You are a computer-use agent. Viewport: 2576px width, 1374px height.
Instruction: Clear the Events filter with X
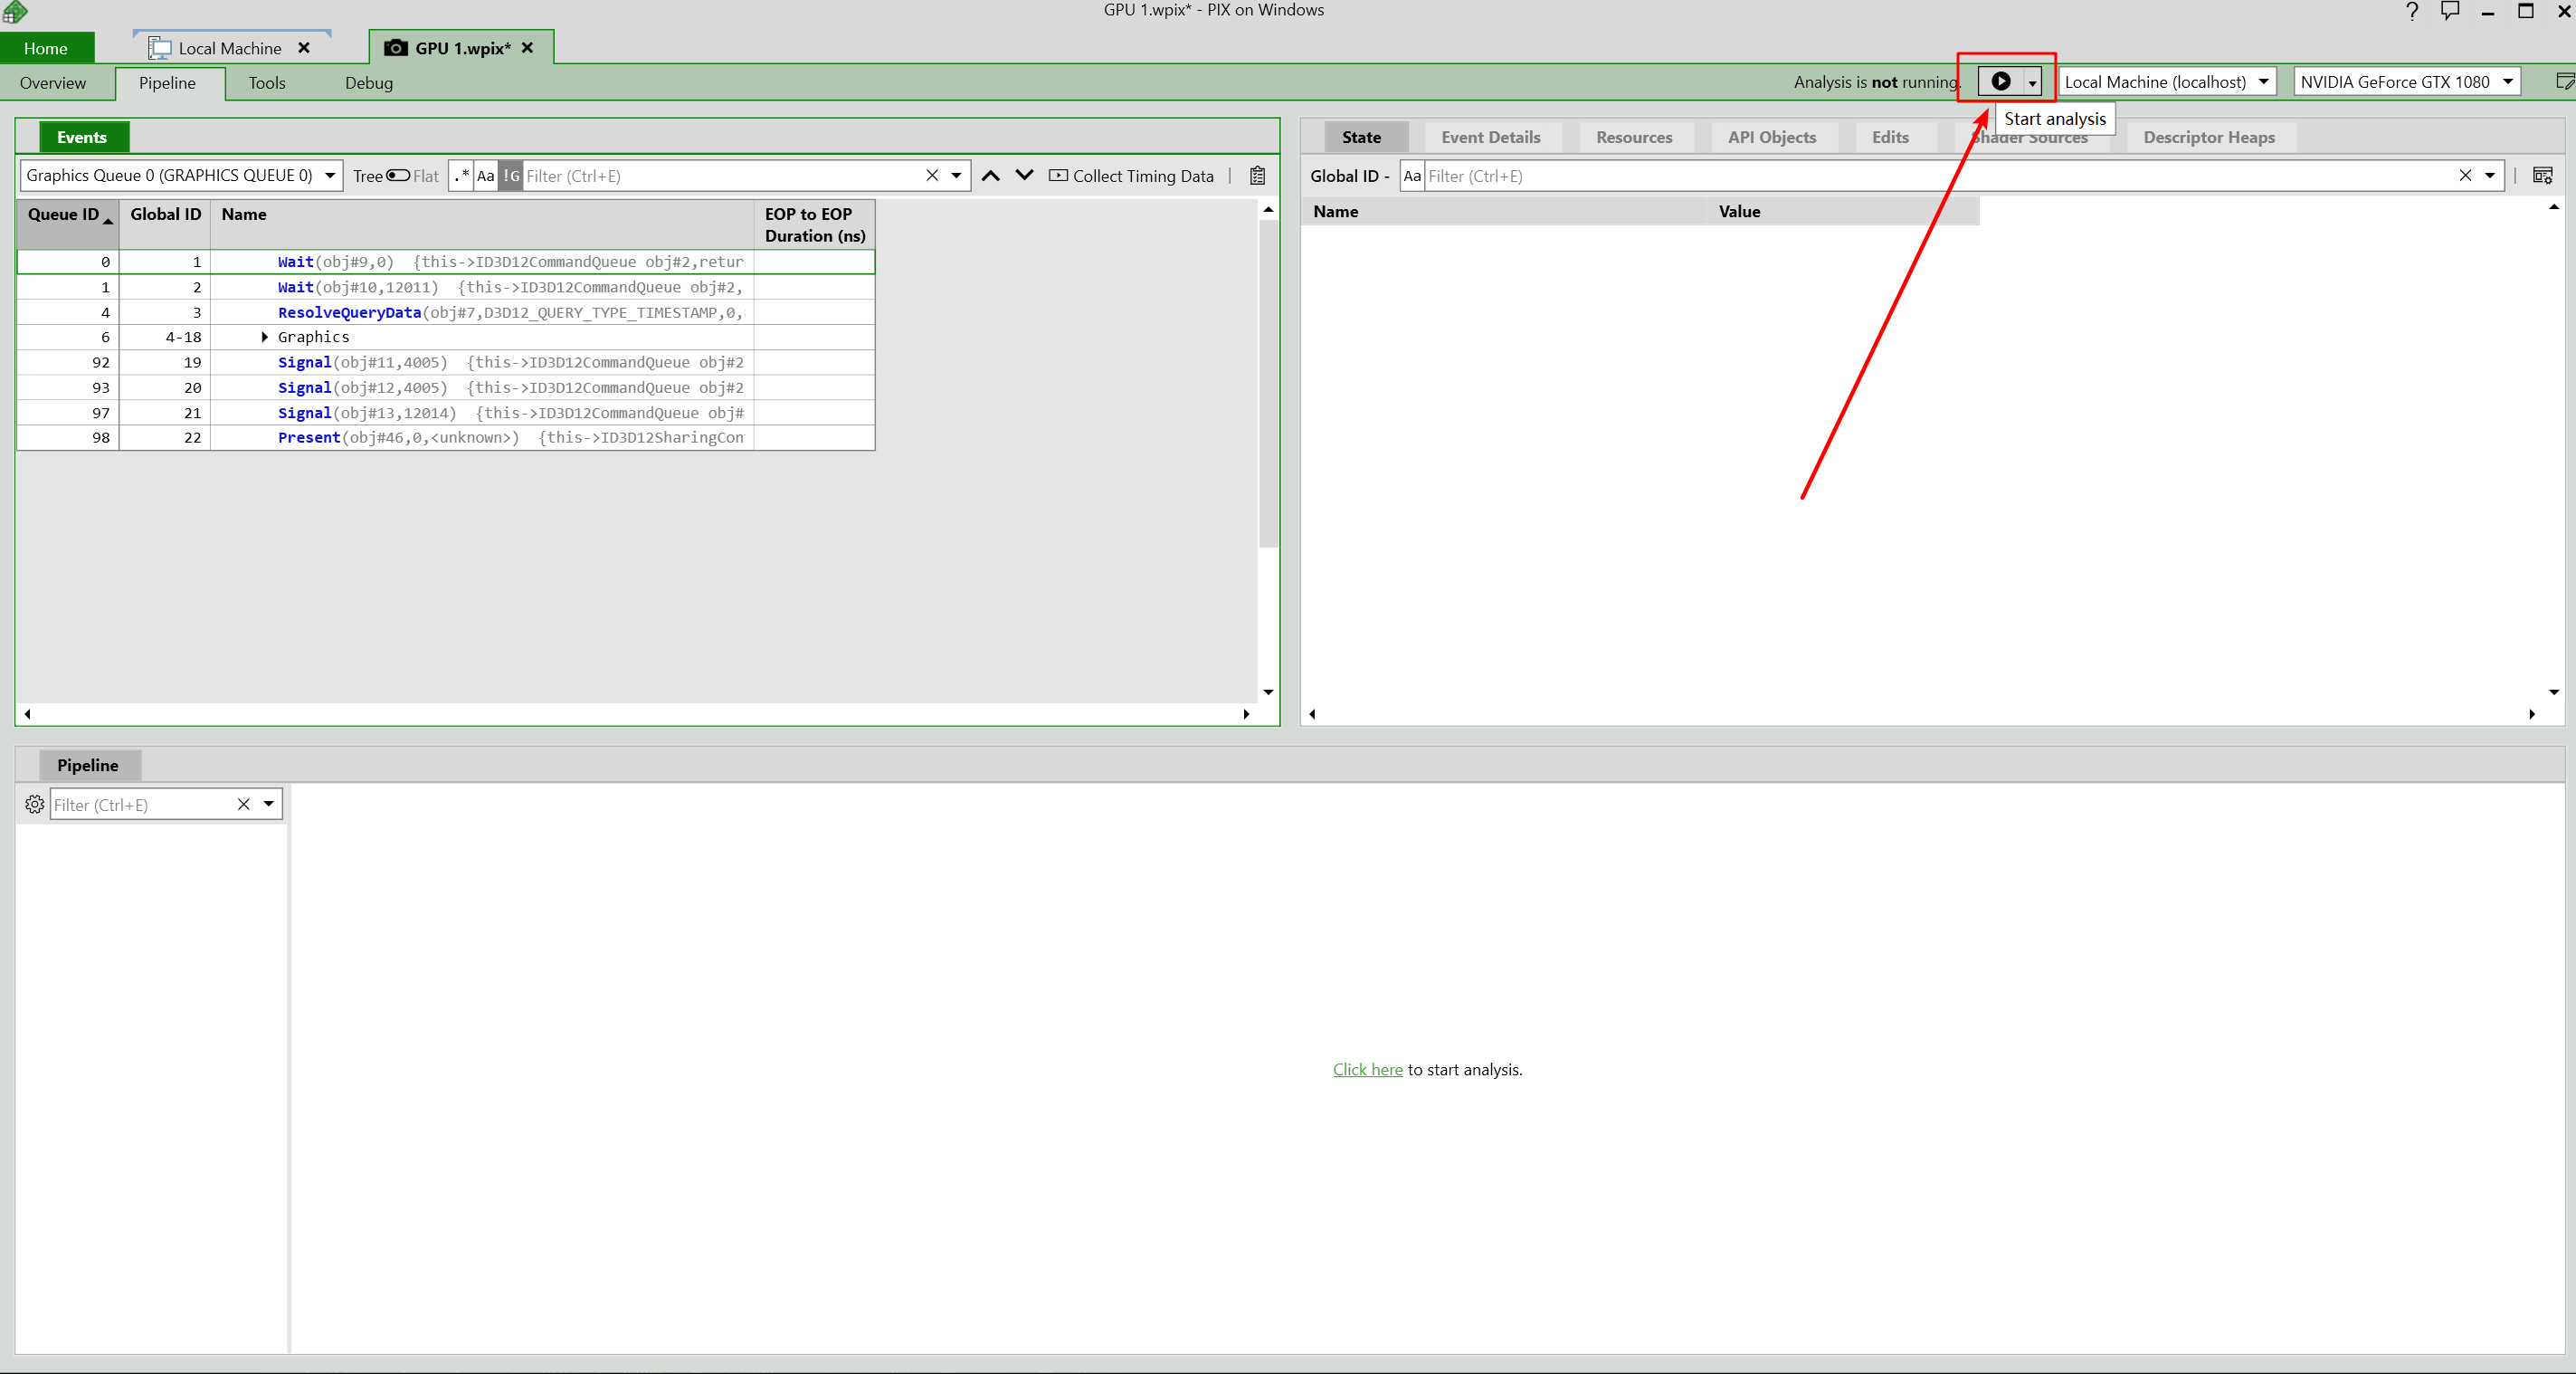[932, 176]
